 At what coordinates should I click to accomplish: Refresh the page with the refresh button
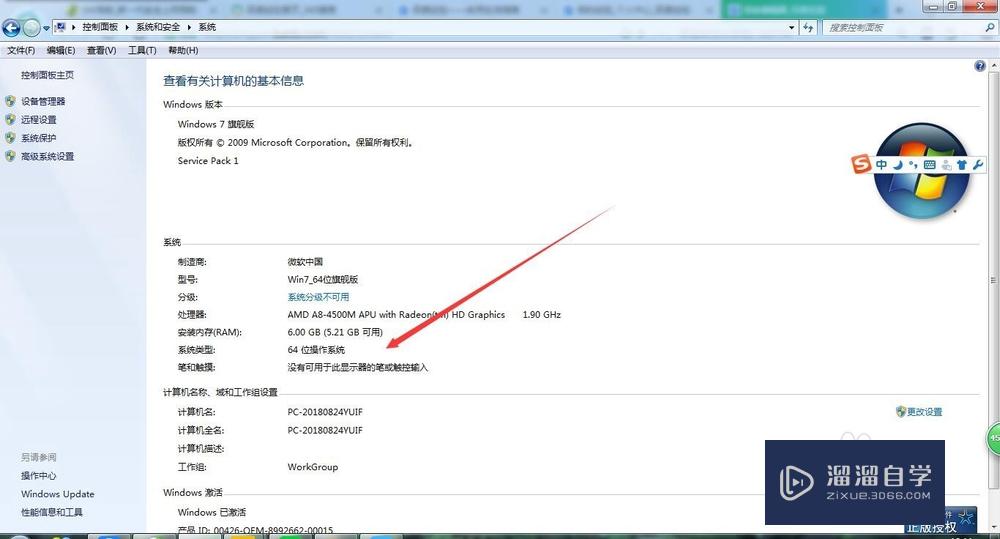tap(808, 27)
